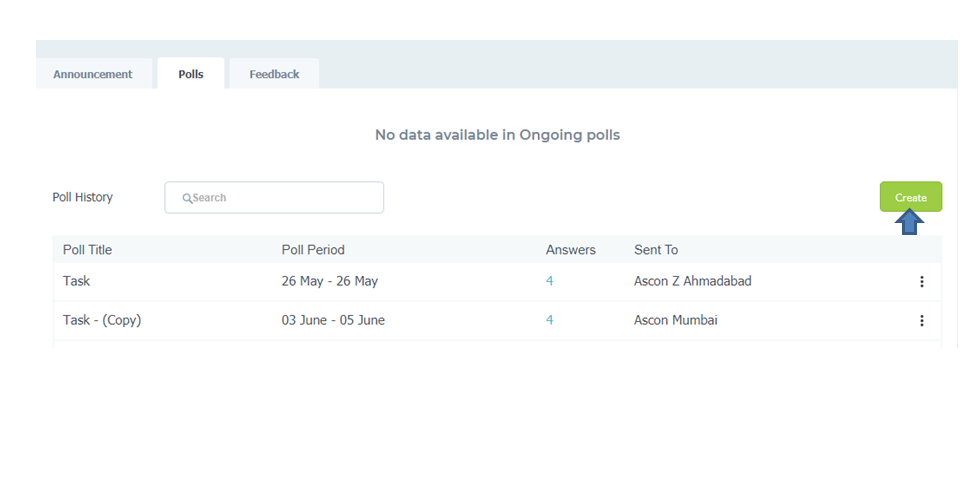Click the 03 June - 05 June period
The height and width of the screenshot is (477, 980).
click(333, 320)
